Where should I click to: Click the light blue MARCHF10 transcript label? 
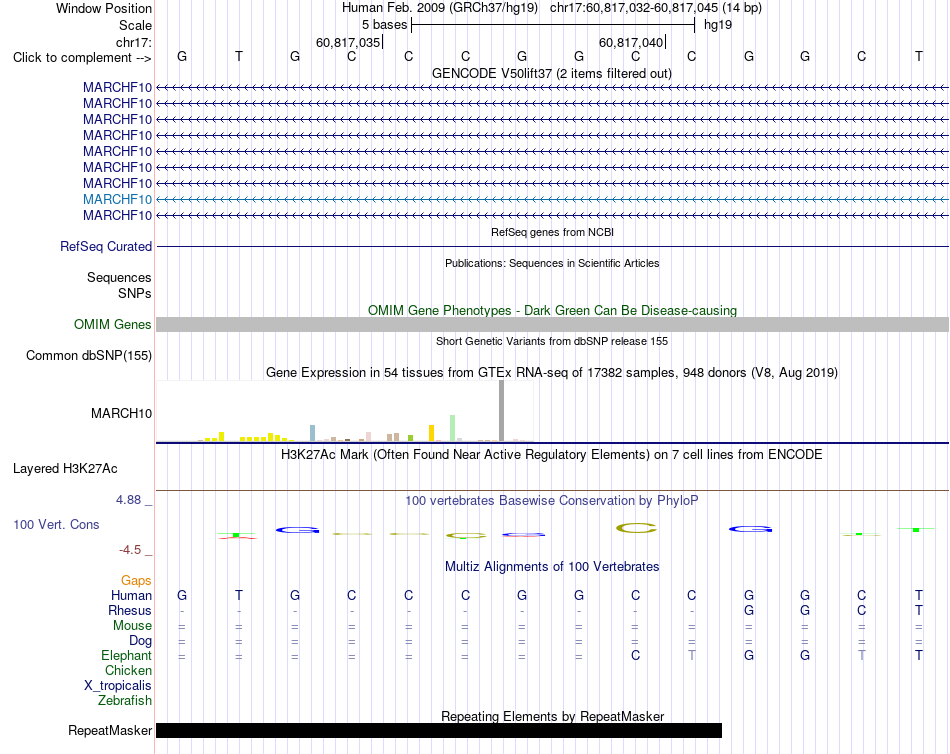[118, 199]
